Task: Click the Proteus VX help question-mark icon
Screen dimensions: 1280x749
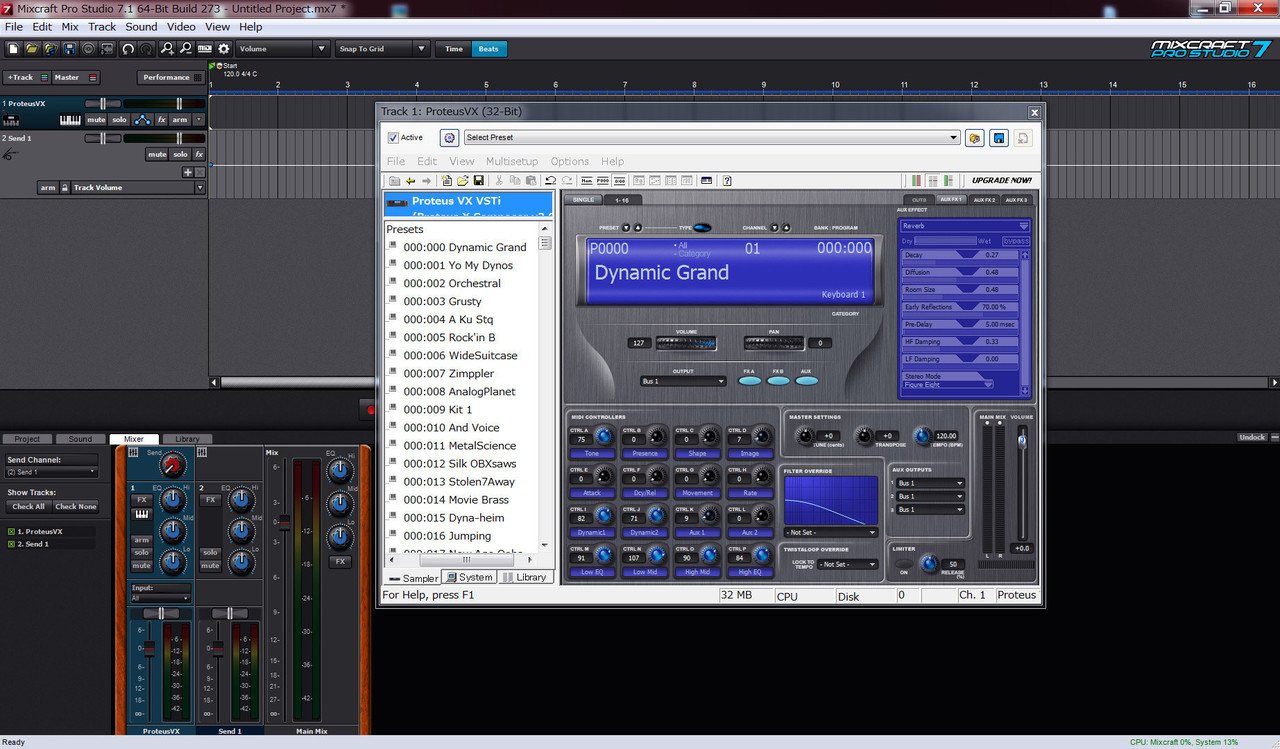Action: [x=727, y=181]
